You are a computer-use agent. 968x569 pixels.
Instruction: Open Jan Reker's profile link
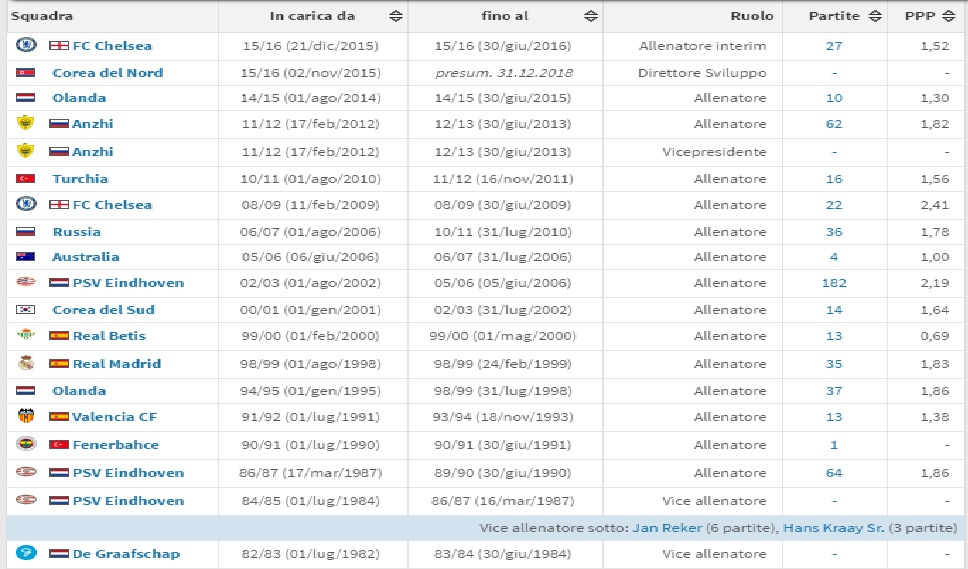[x=666, y=528]
